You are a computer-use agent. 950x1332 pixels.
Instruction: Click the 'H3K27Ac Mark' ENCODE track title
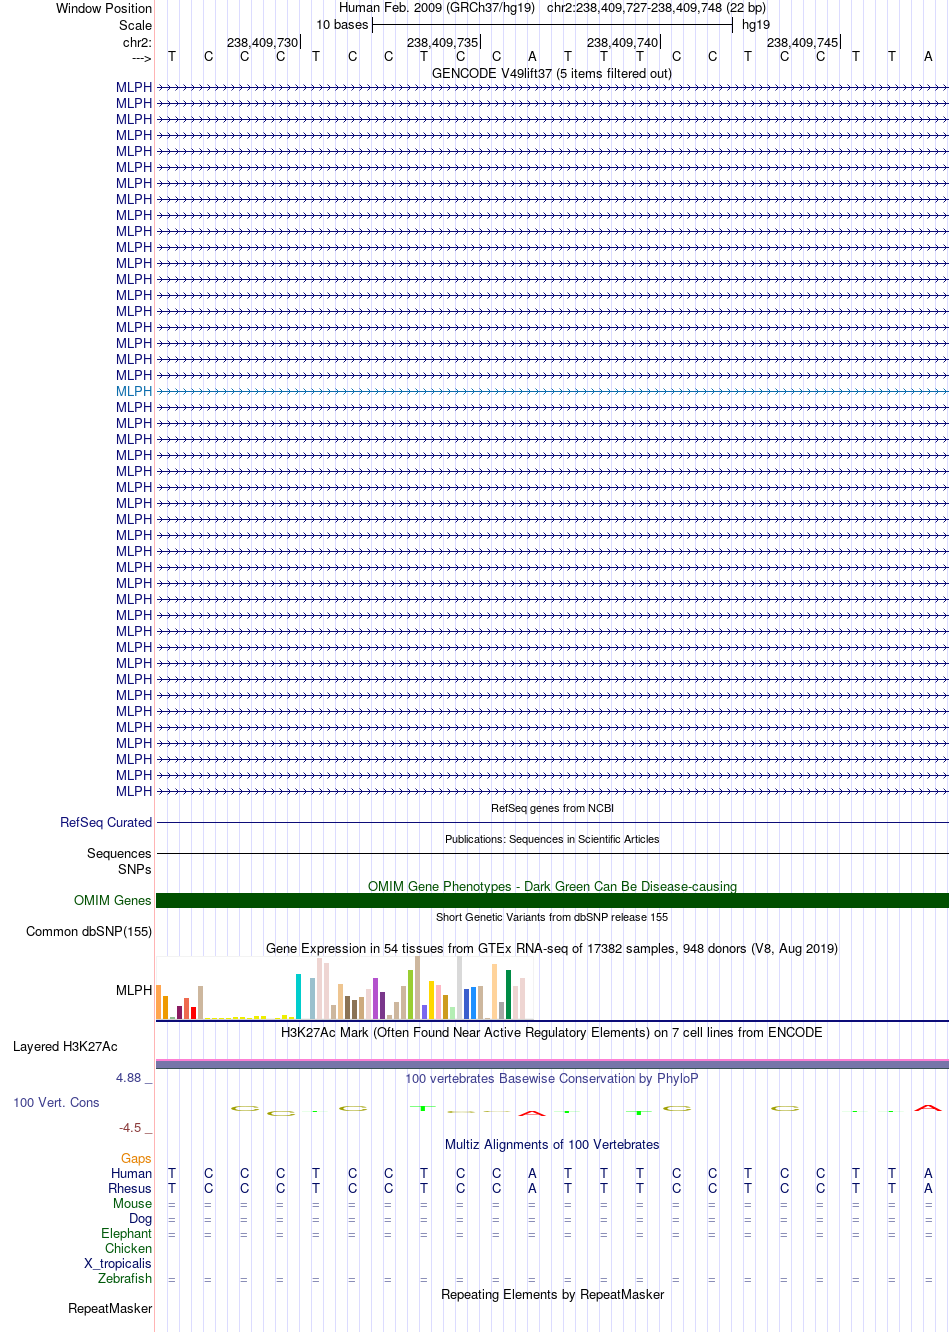coord(552,1032)
